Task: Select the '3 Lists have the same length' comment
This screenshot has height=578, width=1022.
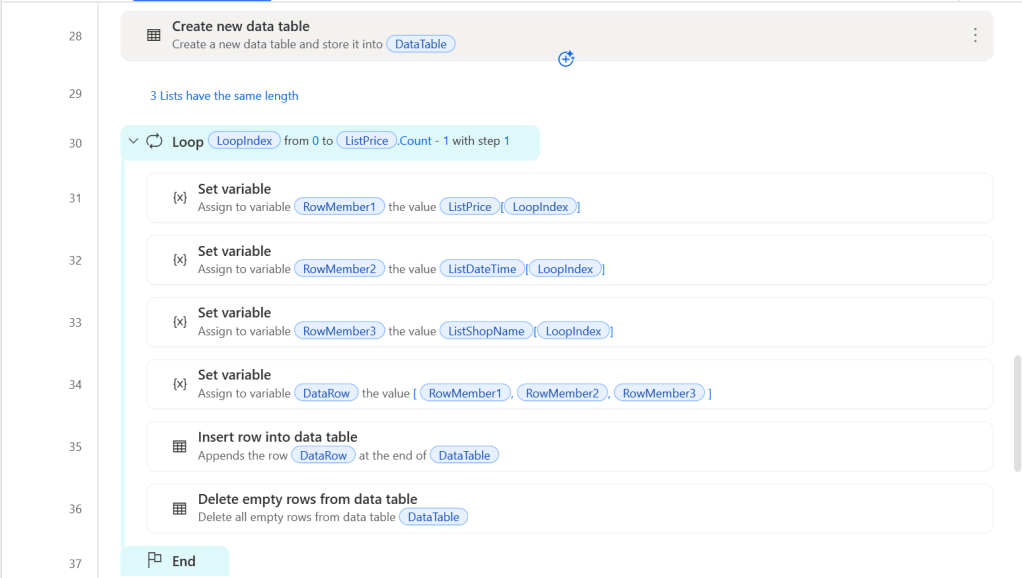Action: pos(224,96)
